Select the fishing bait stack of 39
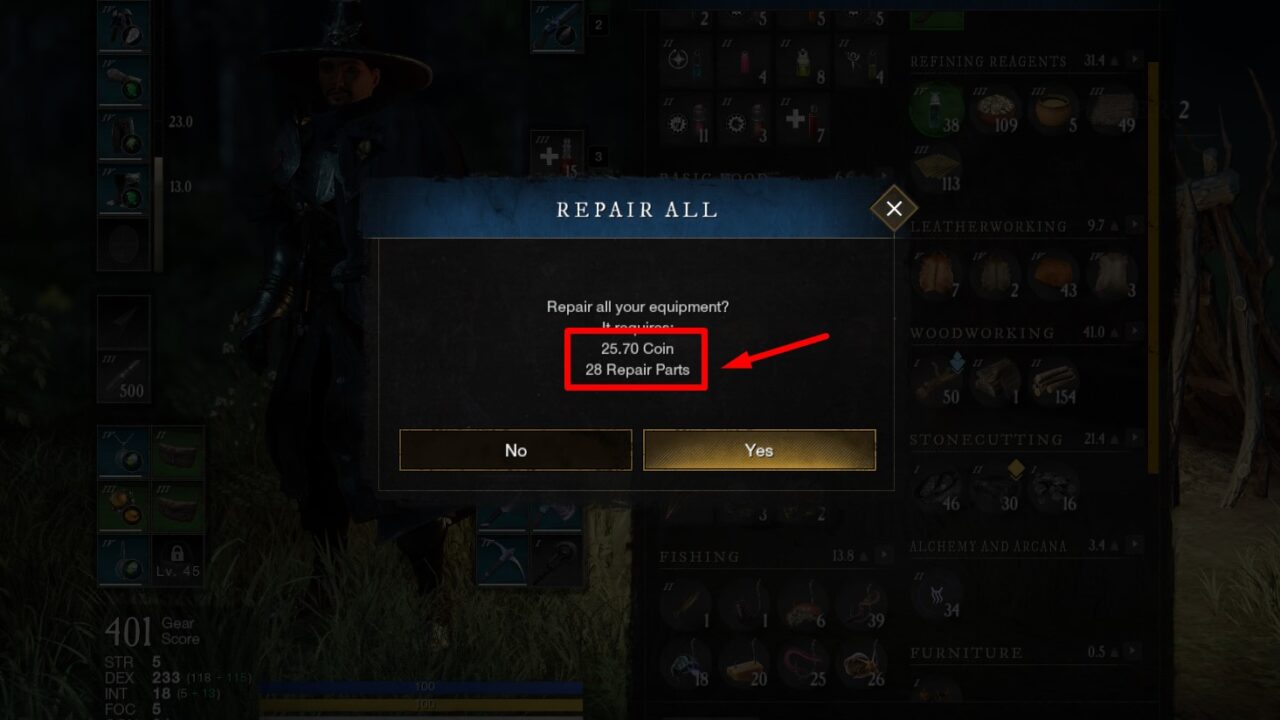The image size is (1280, 720). (x=861, y=604)
